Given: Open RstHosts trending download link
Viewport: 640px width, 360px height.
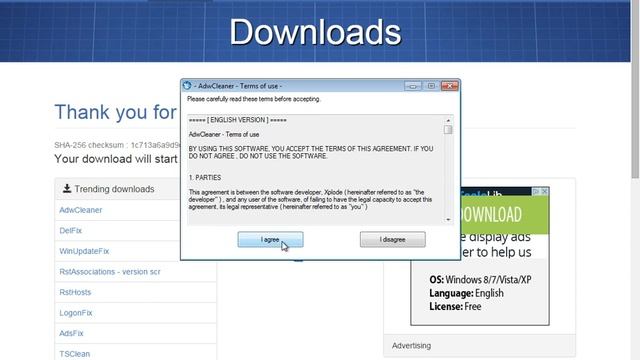Looking at the screenshot, I should click(x=75, y=292).
